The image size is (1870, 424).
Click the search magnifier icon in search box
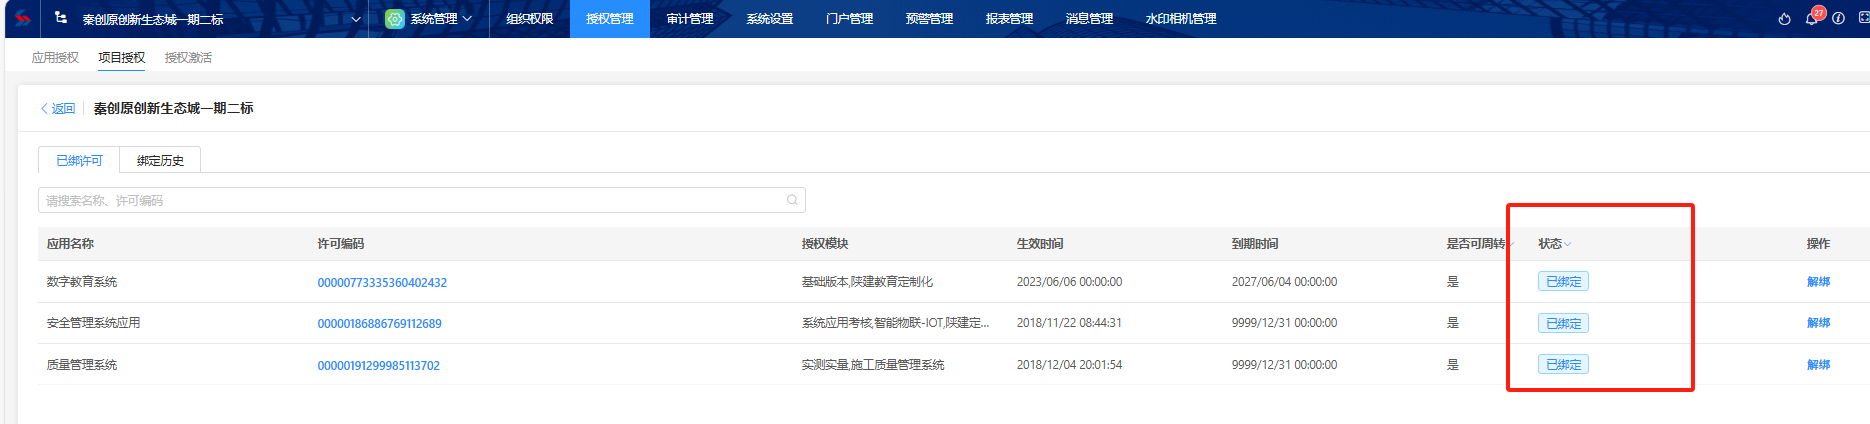792,200
